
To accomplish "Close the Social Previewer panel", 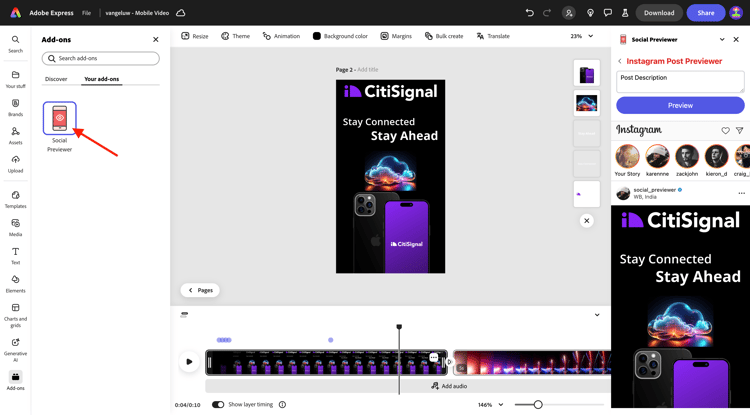I will pos(736,40).
